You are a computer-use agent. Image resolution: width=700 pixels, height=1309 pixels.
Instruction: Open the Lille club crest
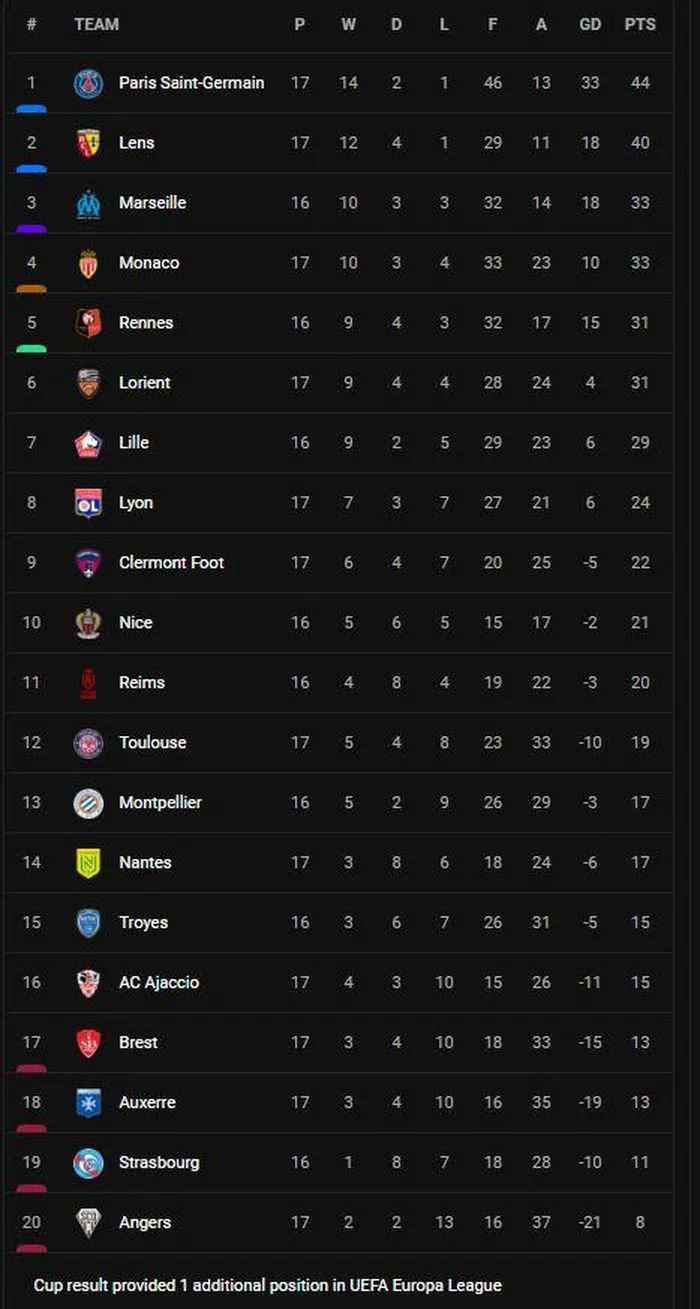coord(88,443)
